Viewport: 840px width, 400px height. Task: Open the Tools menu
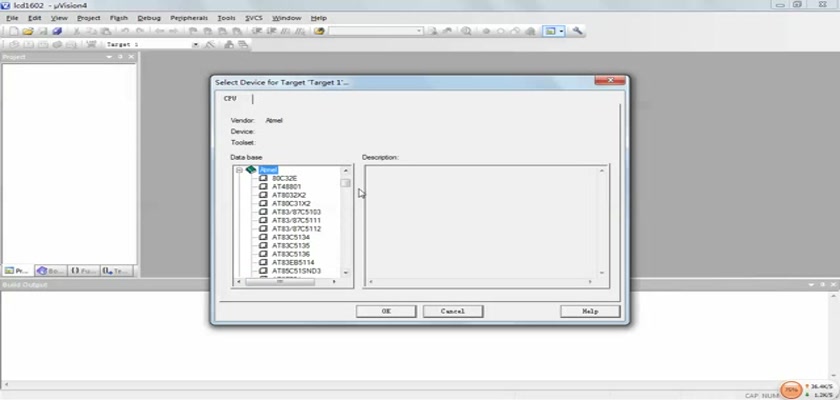226,18
